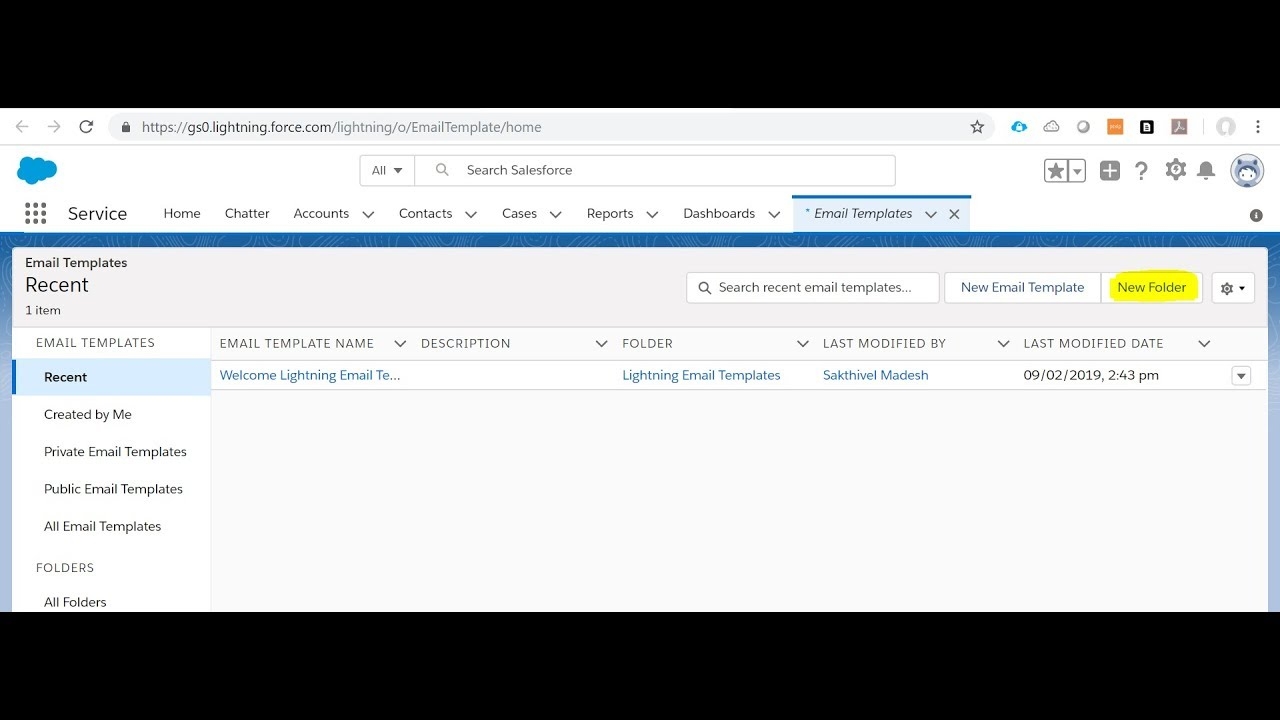Click the gray cloud extension icon
Screen dimensions: 1280x720
coord(1051,127)
